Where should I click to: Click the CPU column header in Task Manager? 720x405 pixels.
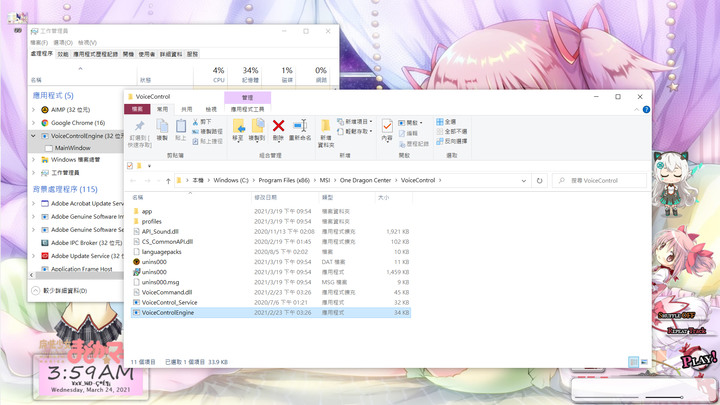pos(211,75)
